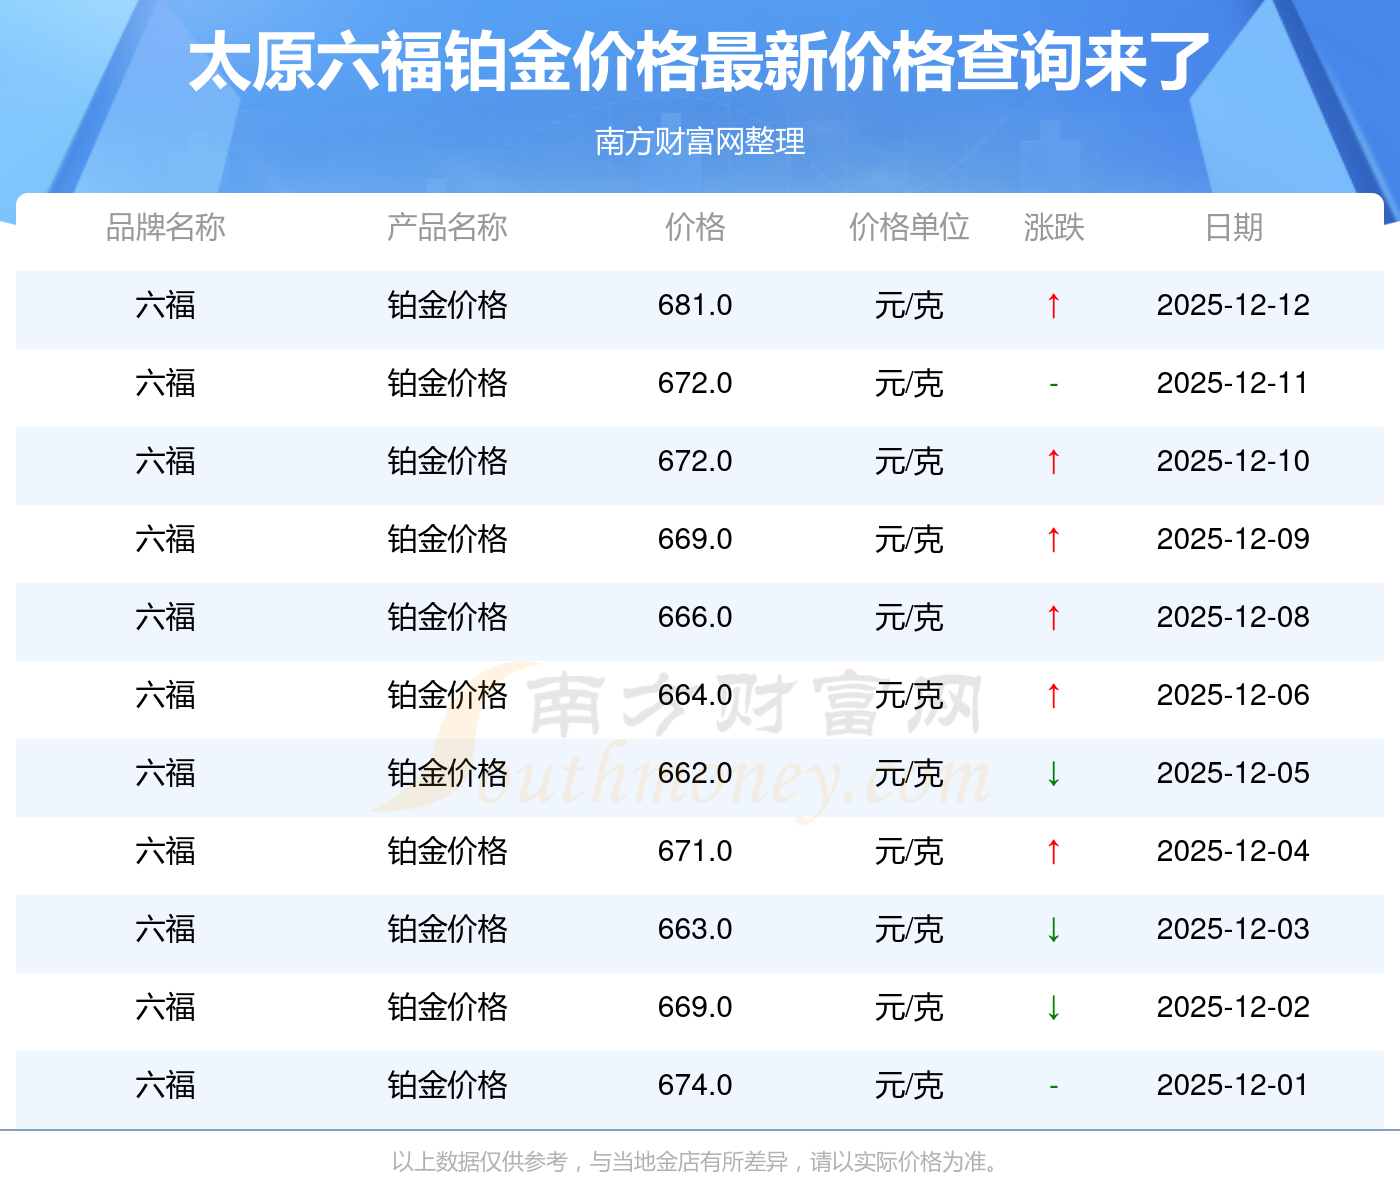Click the date 2025-12-01
The width and height of the screenshot is (1400, 1177).
coord(1233,1085)
